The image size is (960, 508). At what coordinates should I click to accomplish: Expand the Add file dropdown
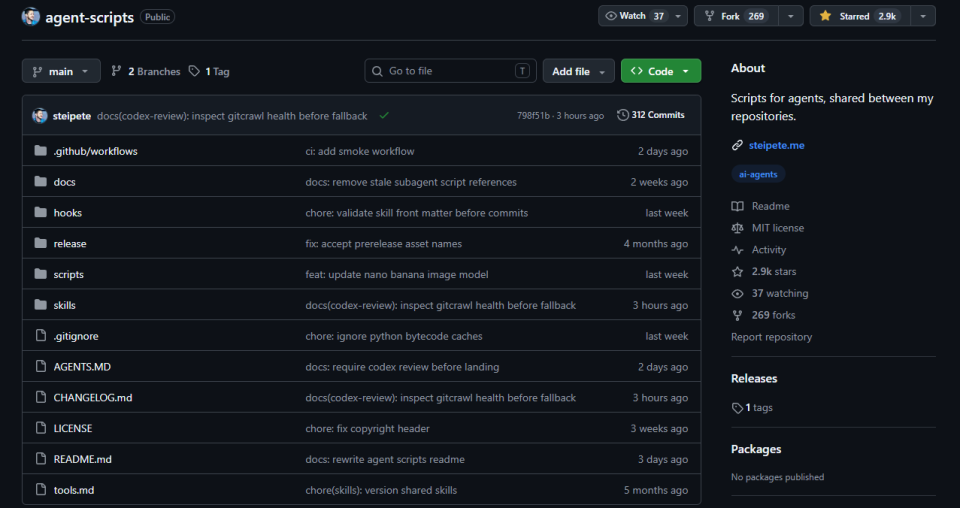point(579,71)
